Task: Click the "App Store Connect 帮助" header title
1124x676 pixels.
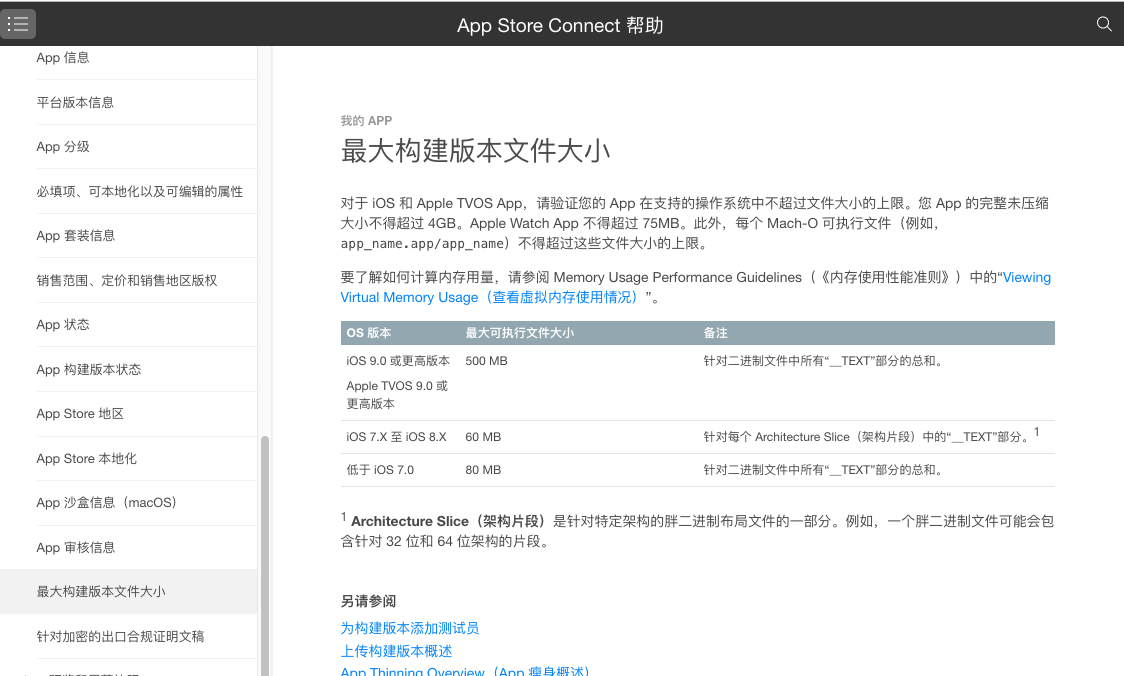Action: [560, 25]
